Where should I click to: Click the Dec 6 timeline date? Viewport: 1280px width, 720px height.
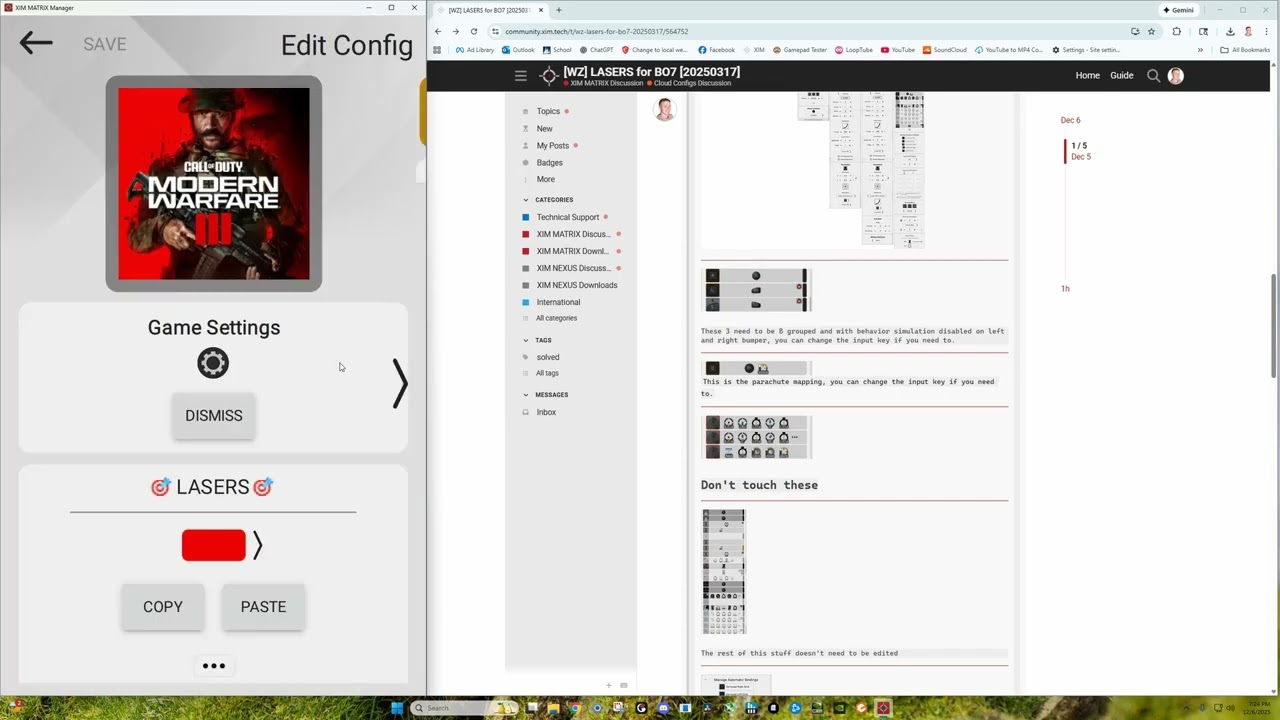pyautogui.click(x=1070, y=120)
